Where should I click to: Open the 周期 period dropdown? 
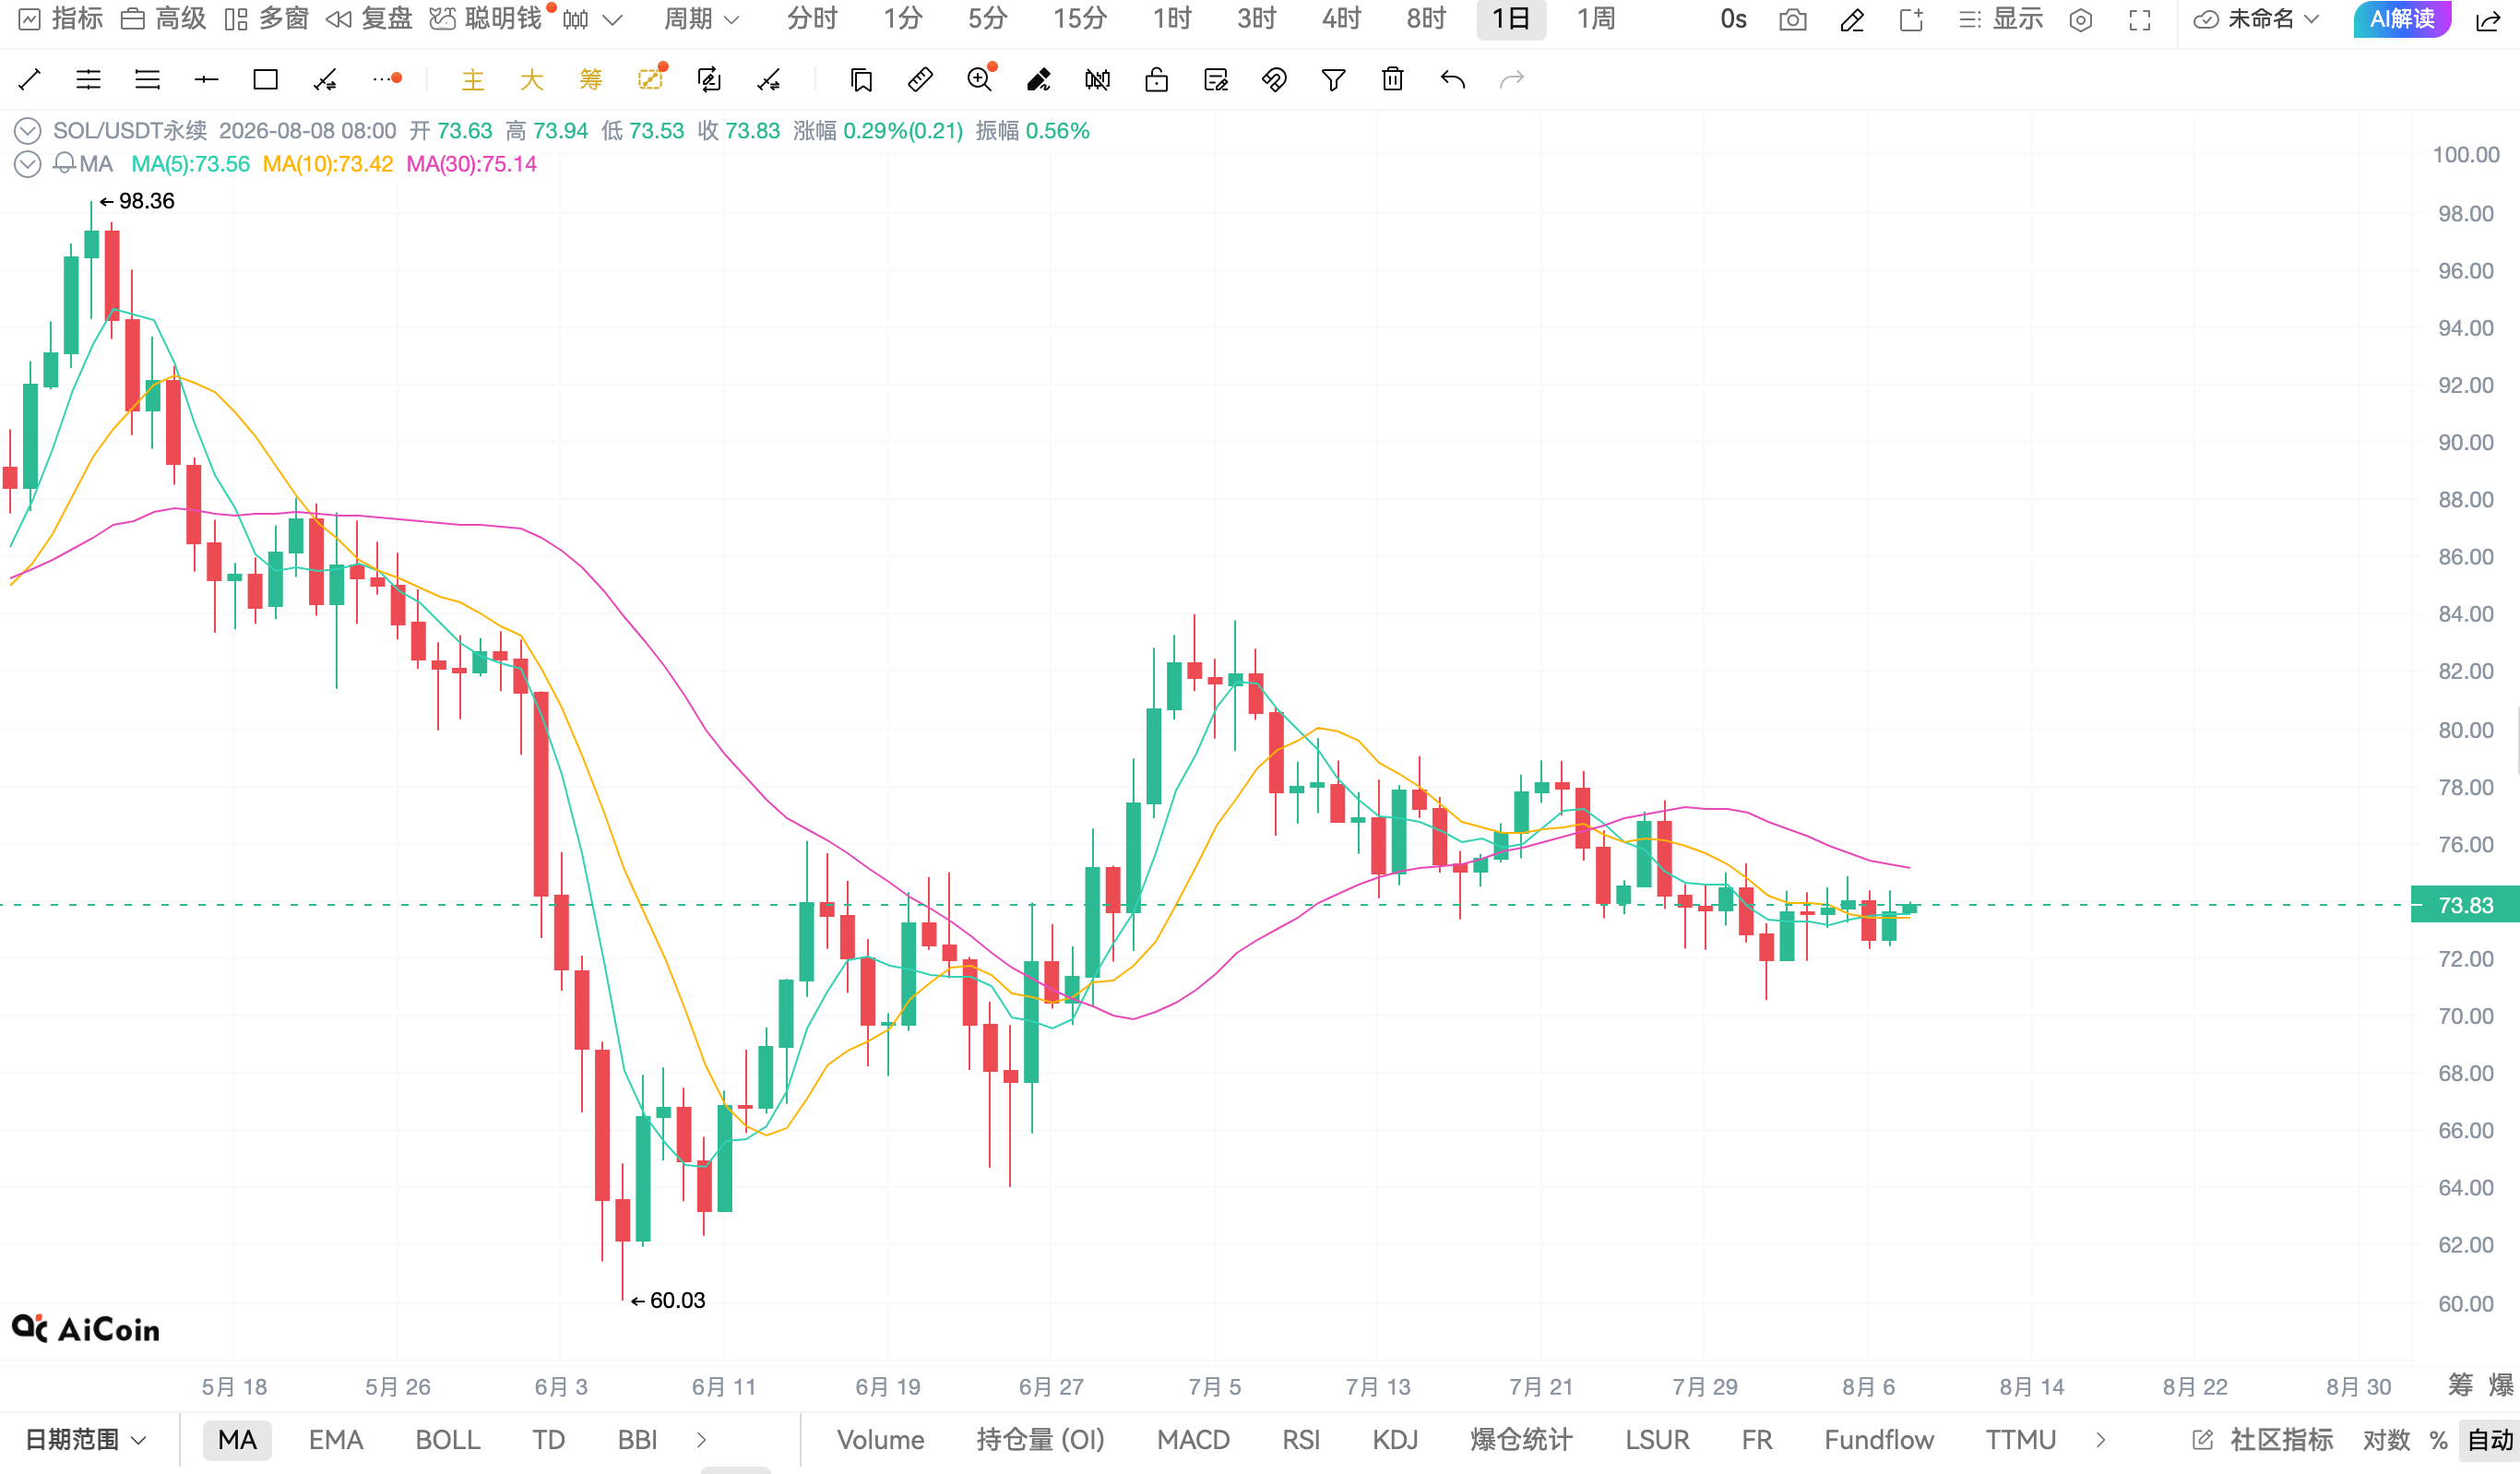(x=701, y=20)
